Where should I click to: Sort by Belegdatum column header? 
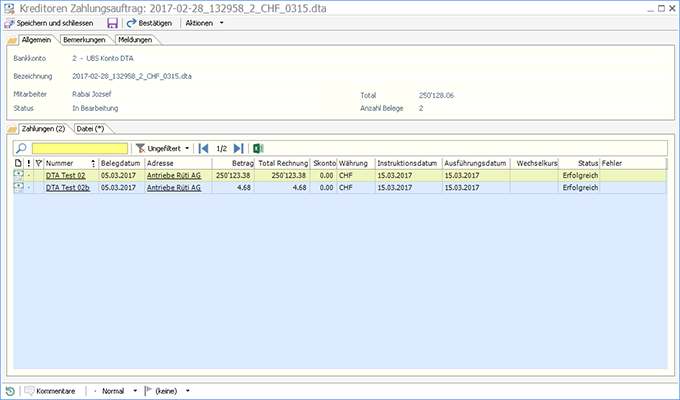121,164
